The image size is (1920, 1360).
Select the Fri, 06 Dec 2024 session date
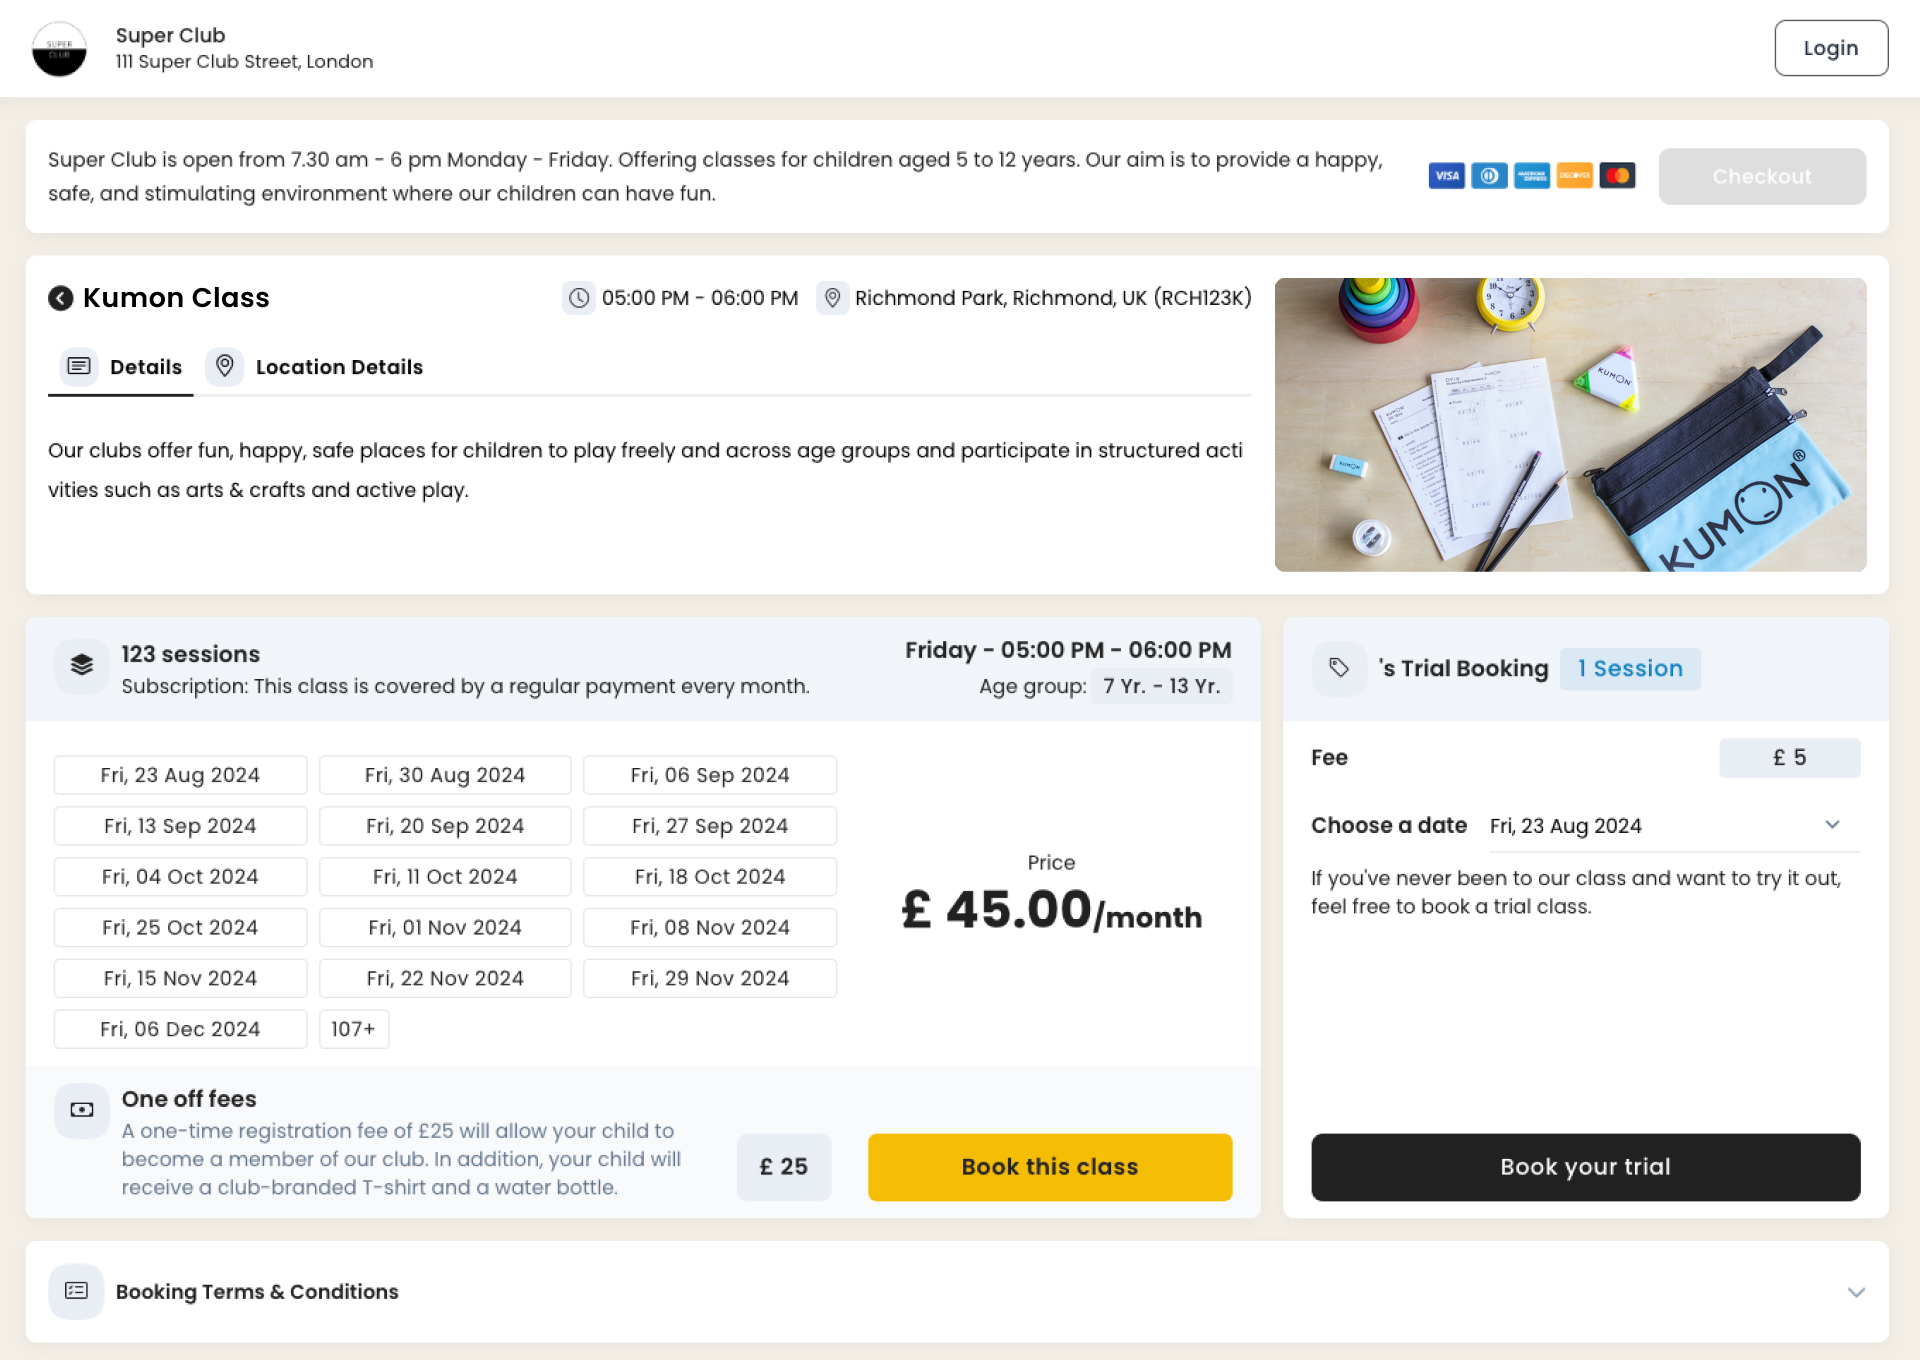[x=180, y=1028]
